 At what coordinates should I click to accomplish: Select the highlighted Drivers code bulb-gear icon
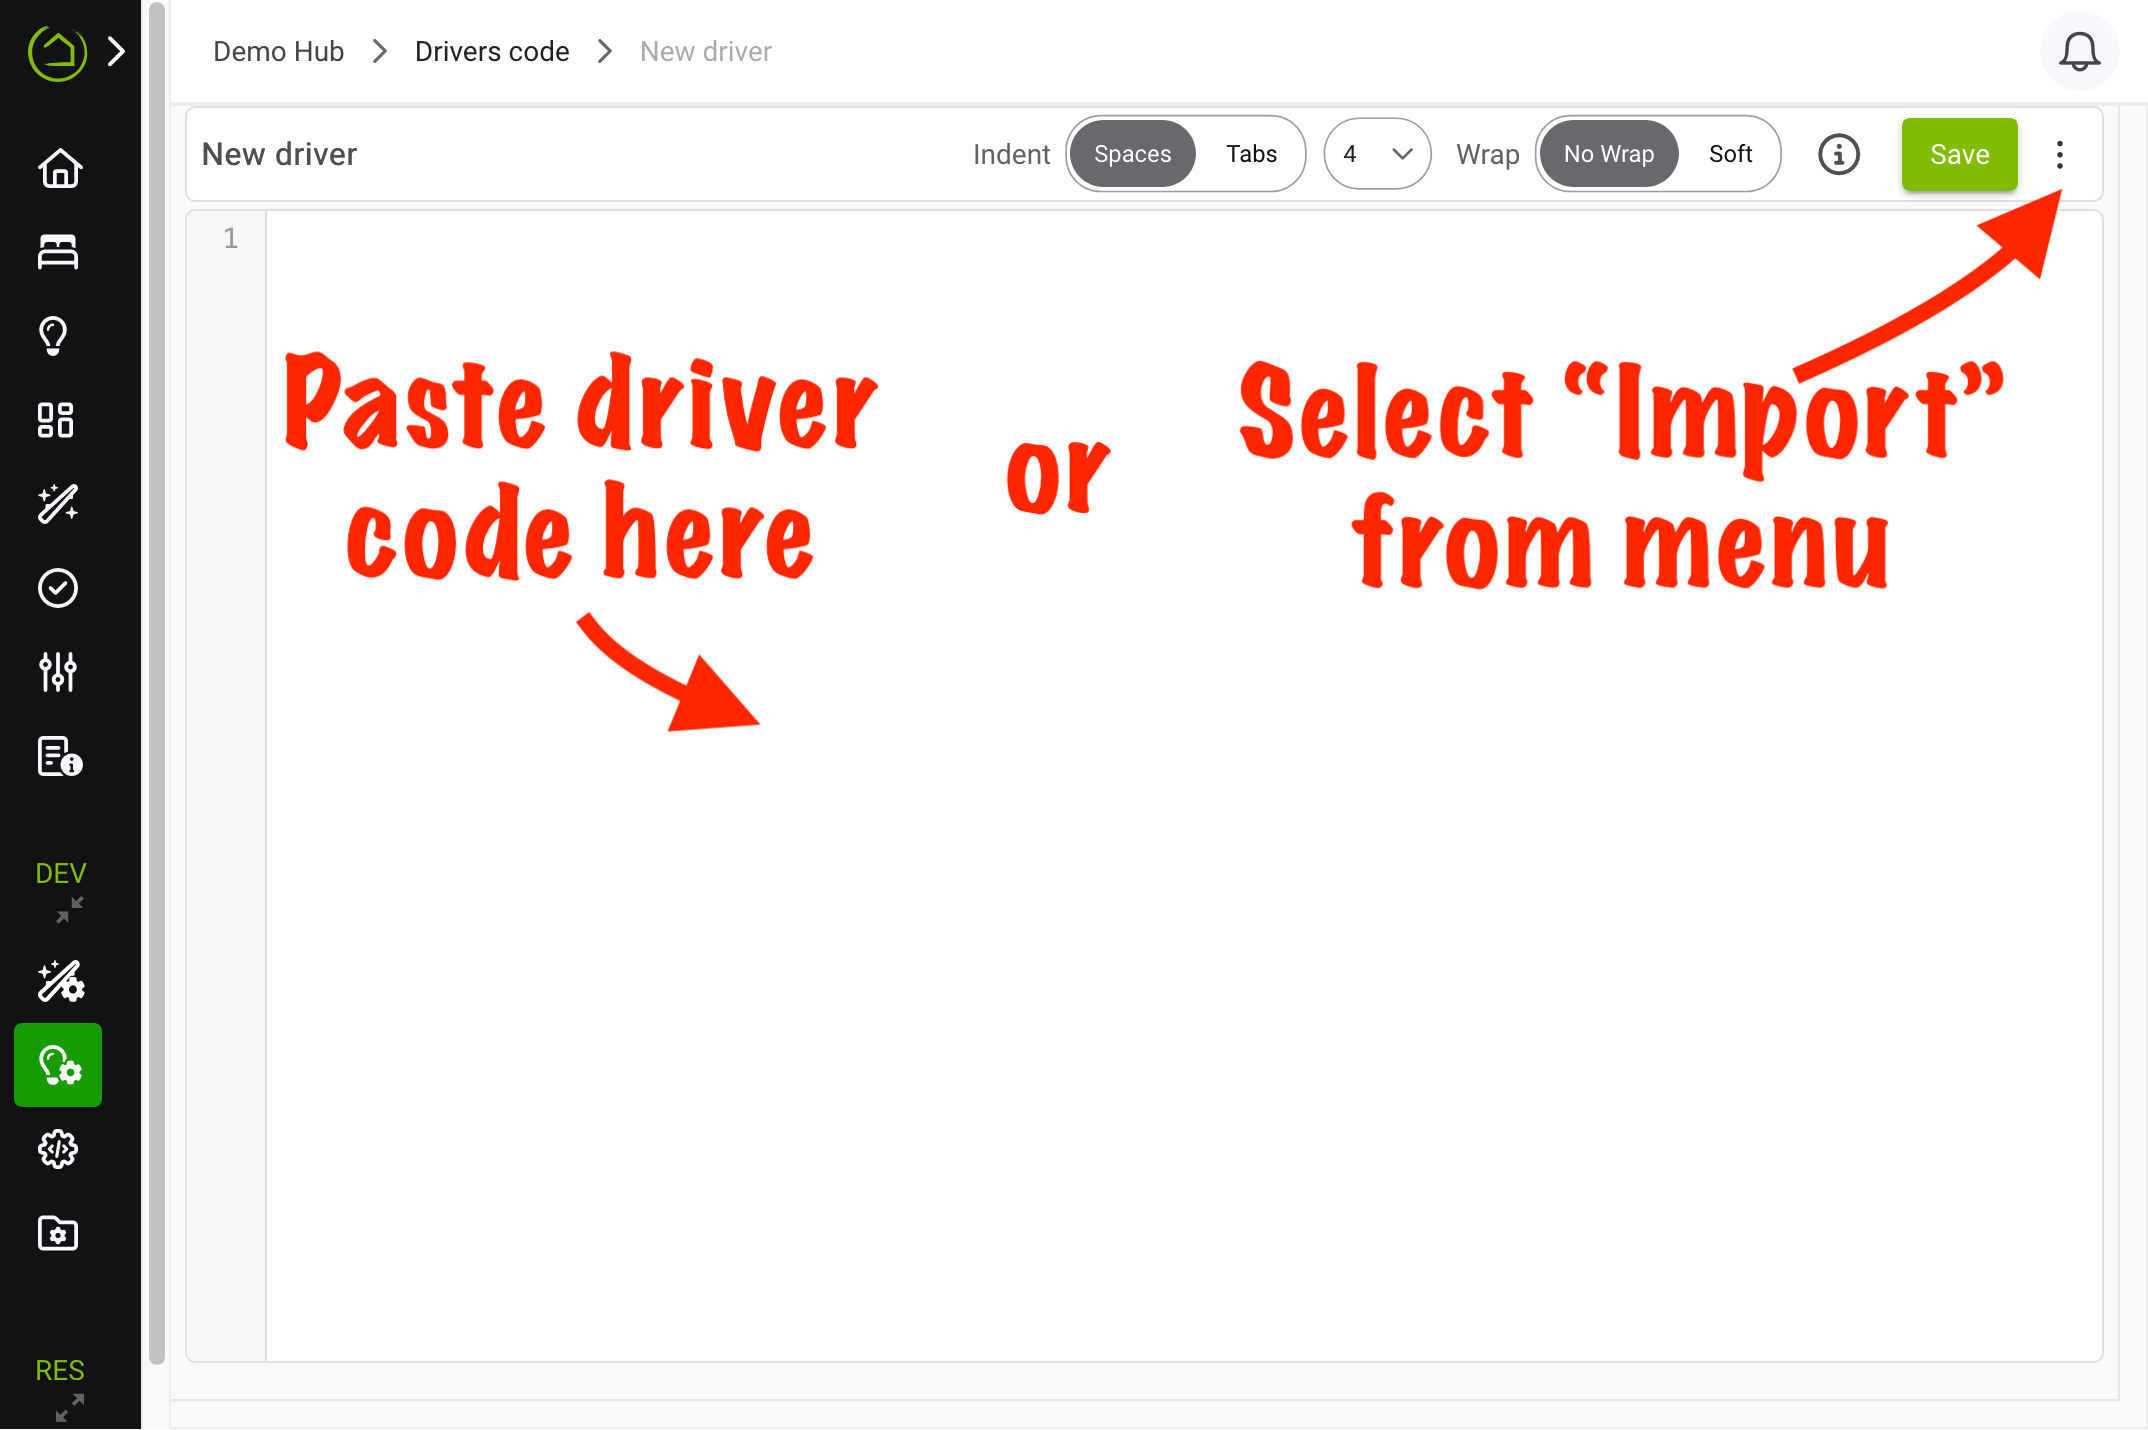pyautogui.click(x=58, y=1065)
